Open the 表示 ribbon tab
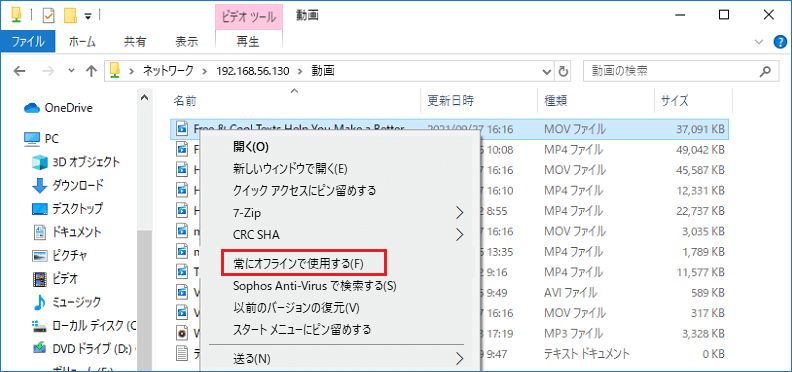The height and width of the screenshot is (372, 792). pyautogui.click(x=187, y=41)
